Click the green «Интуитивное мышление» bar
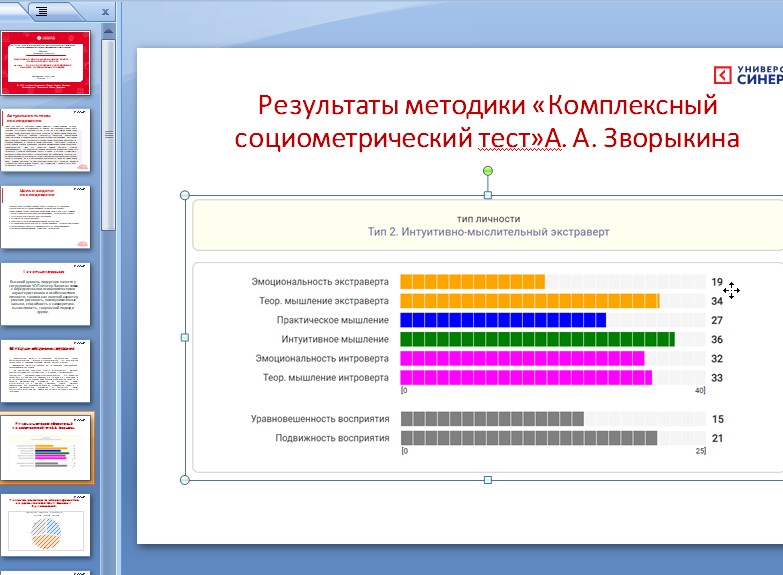The height and width of the screenshot is (575, 783). click(x=537, y=339)
